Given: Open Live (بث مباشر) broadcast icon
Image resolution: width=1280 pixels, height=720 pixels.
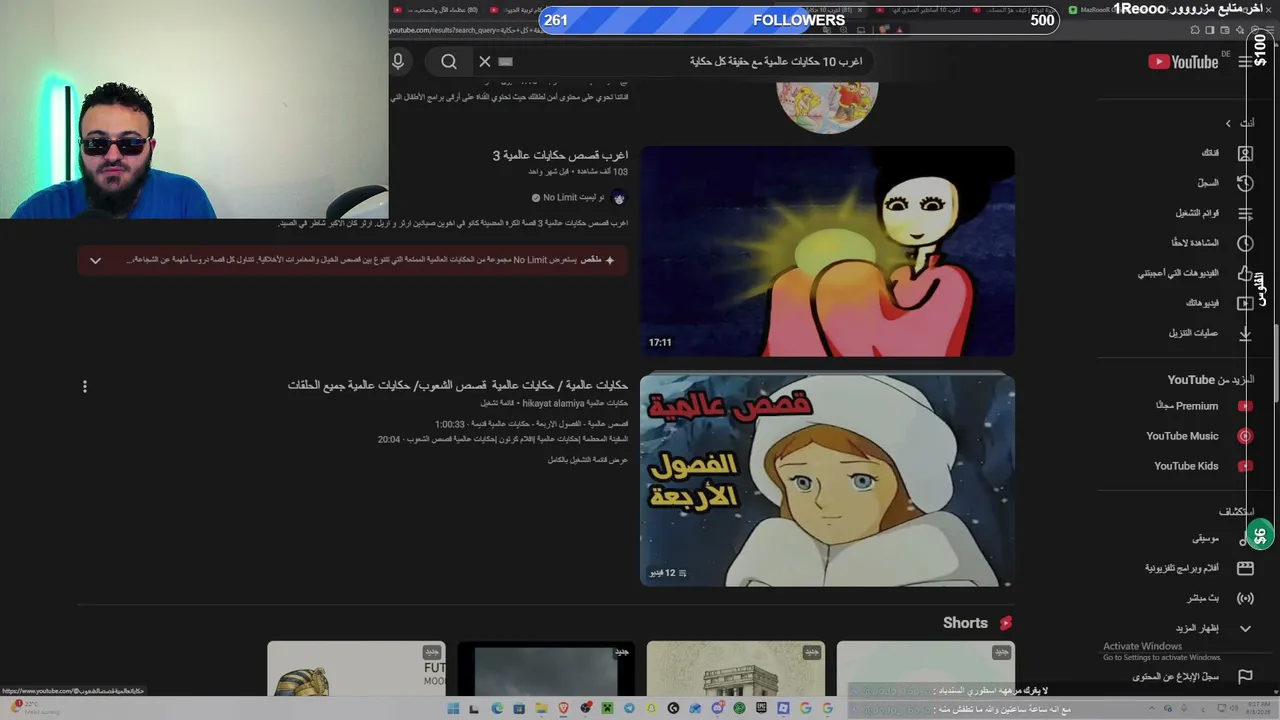Looking at the screenshot, I should 1245,598.
